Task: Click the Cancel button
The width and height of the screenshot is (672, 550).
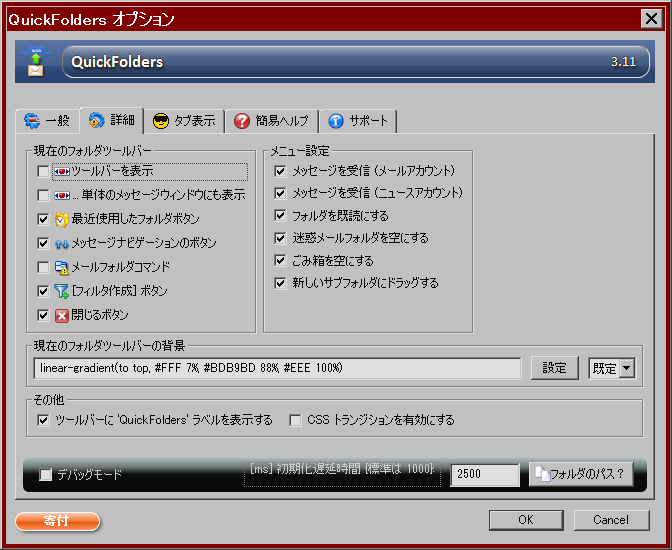Action: click(611, 520)
